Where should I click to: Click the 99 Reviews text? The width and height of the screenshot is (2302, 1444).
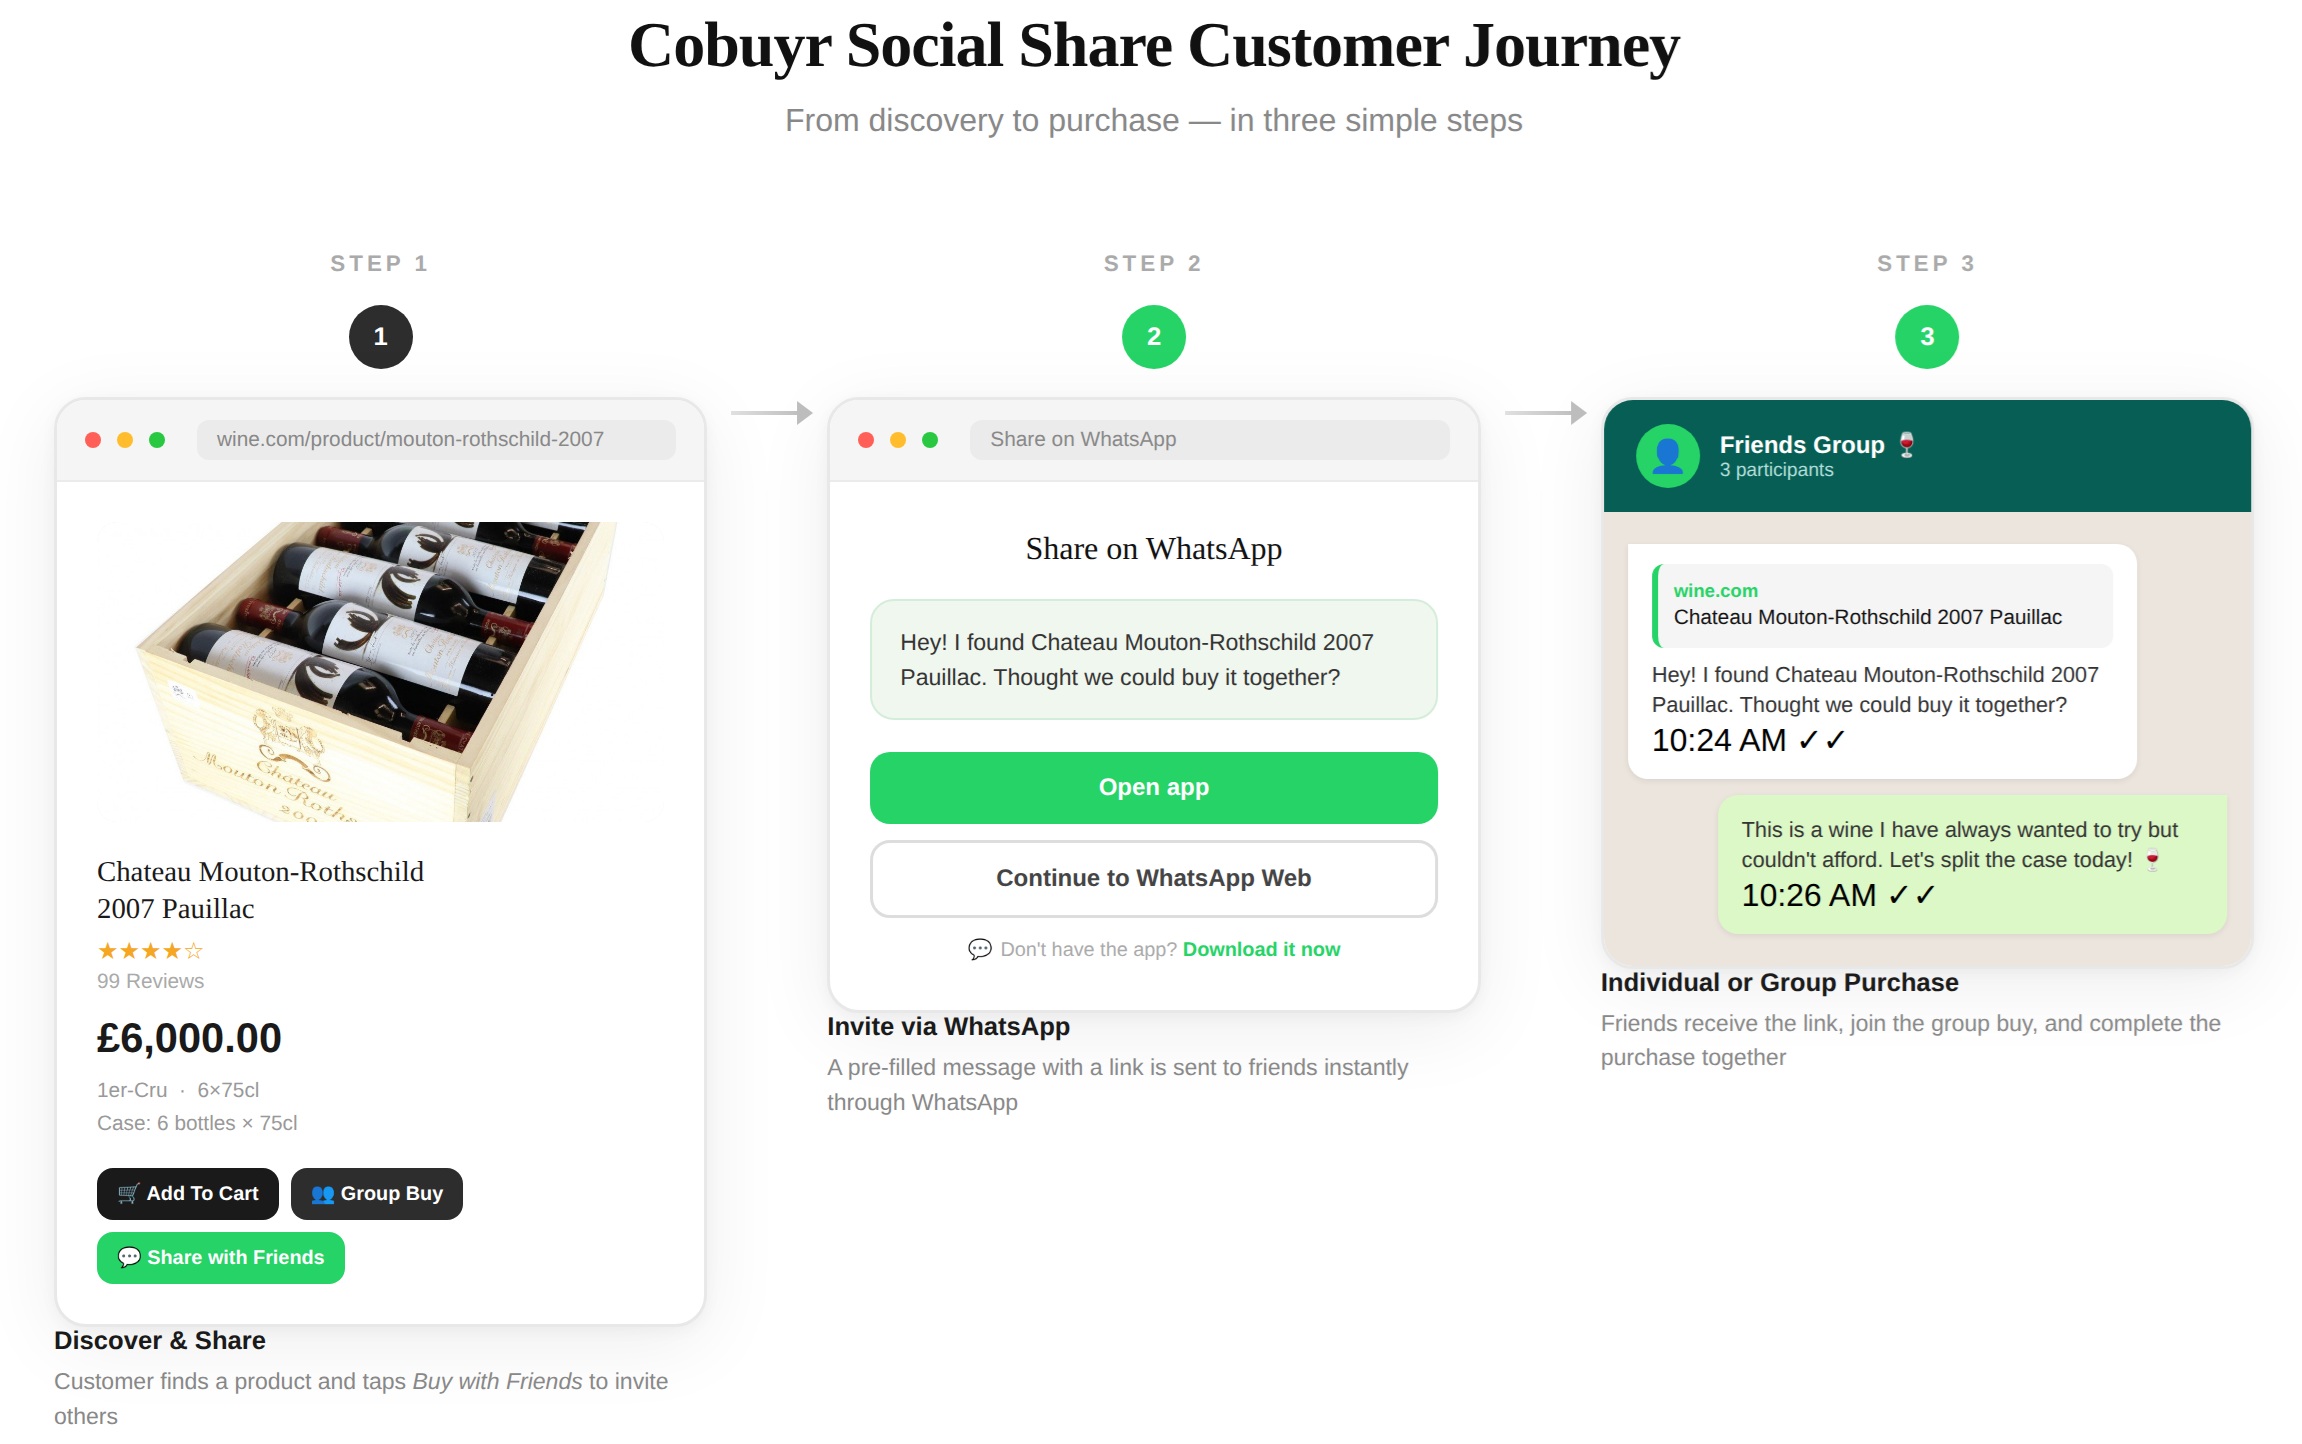pyautogui.click(x=150, y=981)
